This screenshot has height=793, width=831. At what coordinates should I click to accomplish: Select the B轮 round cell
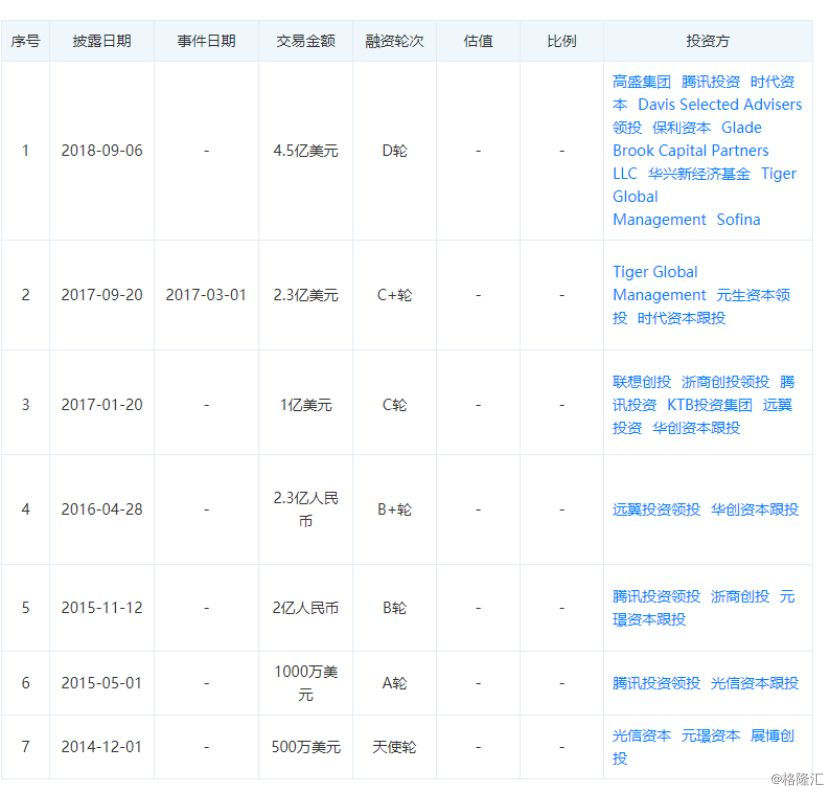[x=394, y=607]
